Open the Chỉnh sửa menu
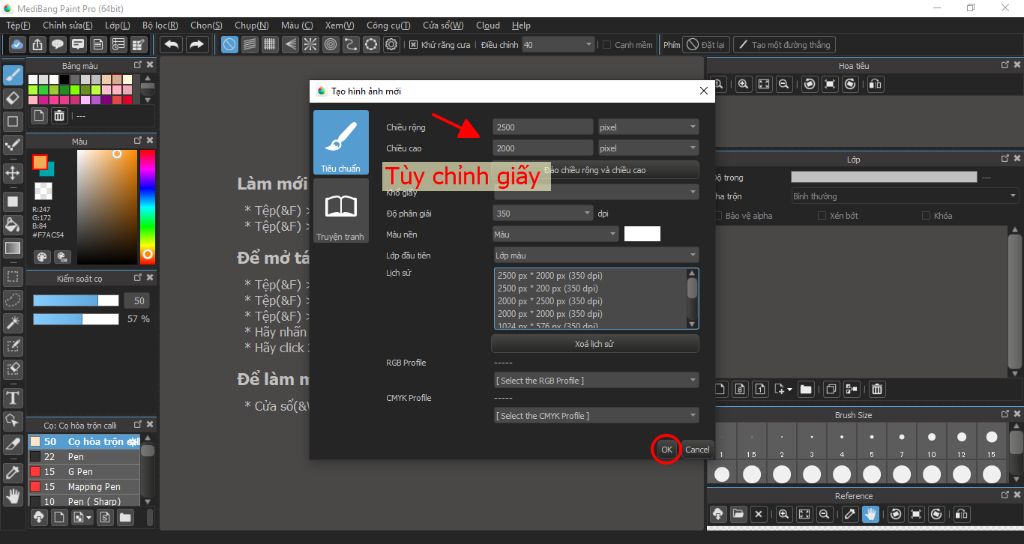 67,25
